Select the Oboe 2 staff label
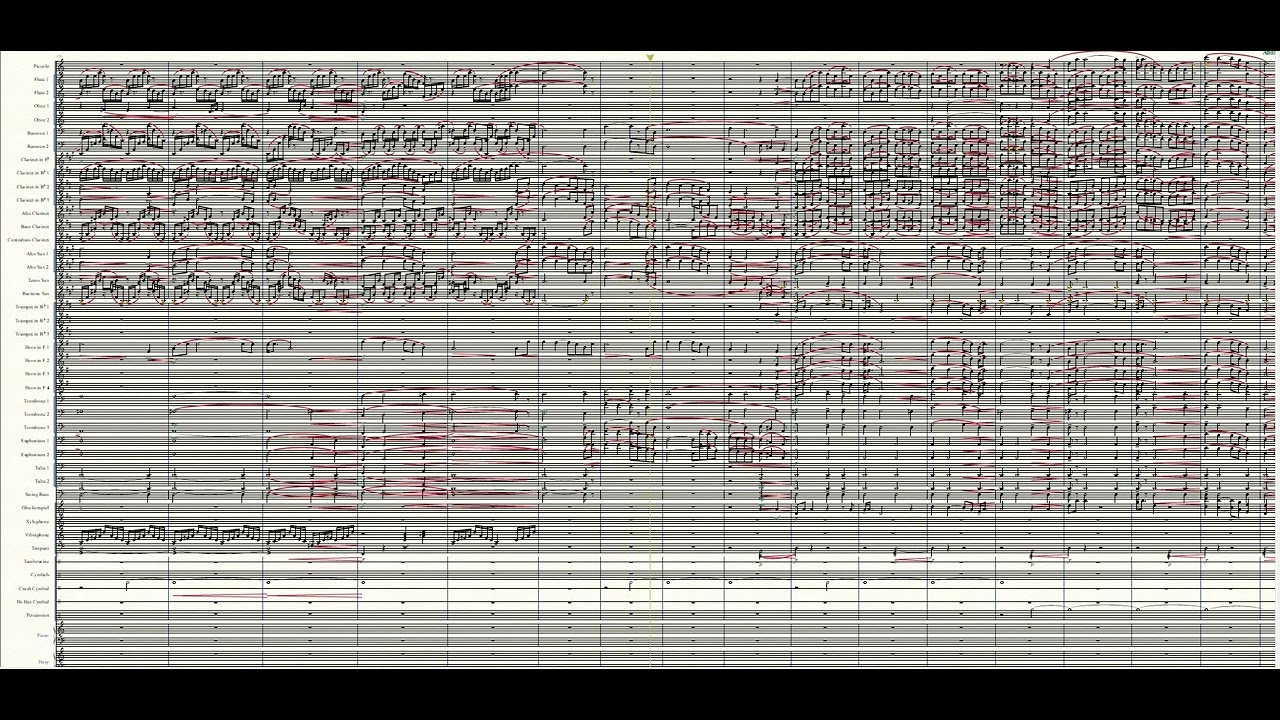1280x720 pixels. click(41, 120)
